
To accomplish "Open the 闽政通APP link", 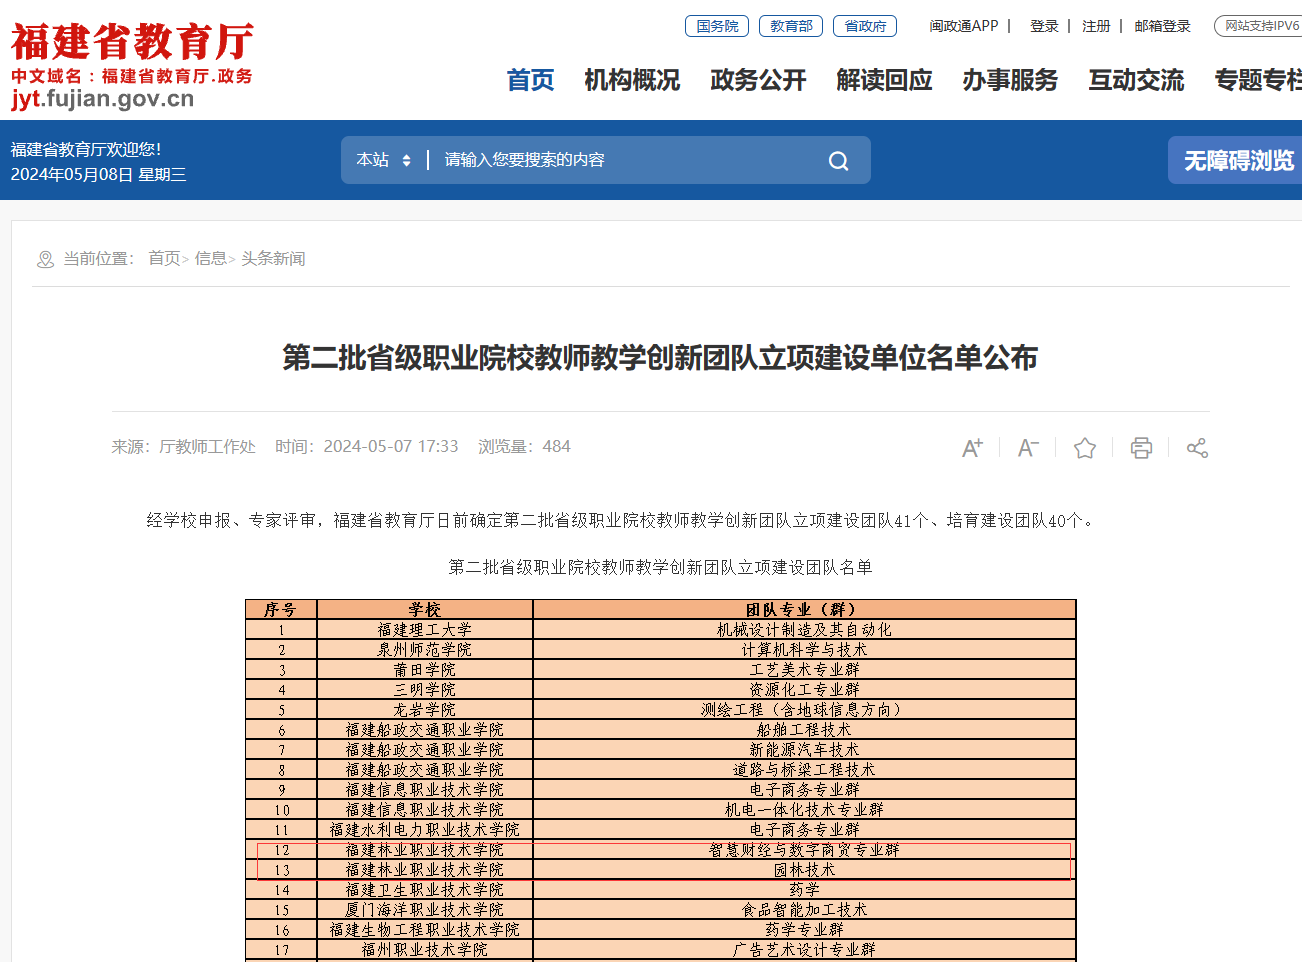I will click(x=963, y=26).
